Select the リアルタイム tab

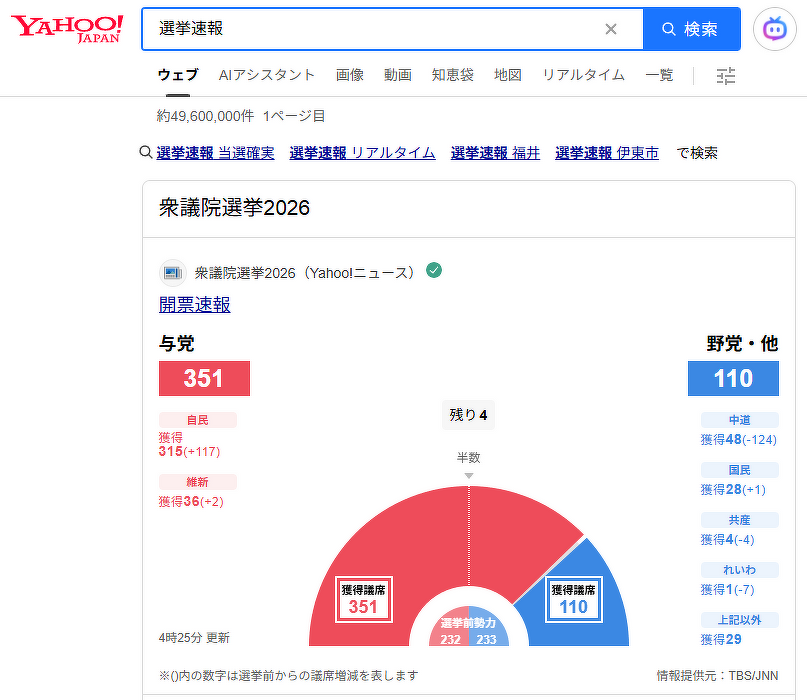(583, 75)
